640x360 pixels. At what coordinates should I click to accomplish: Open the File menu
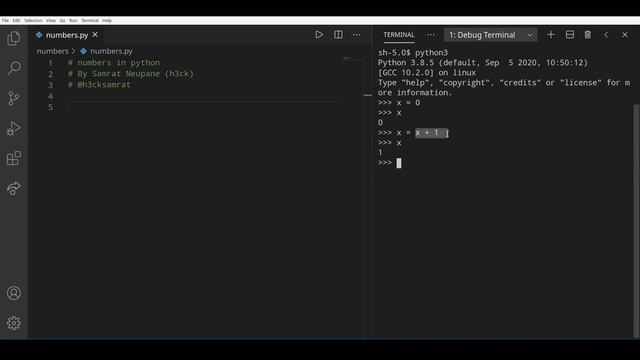(5, 20)
